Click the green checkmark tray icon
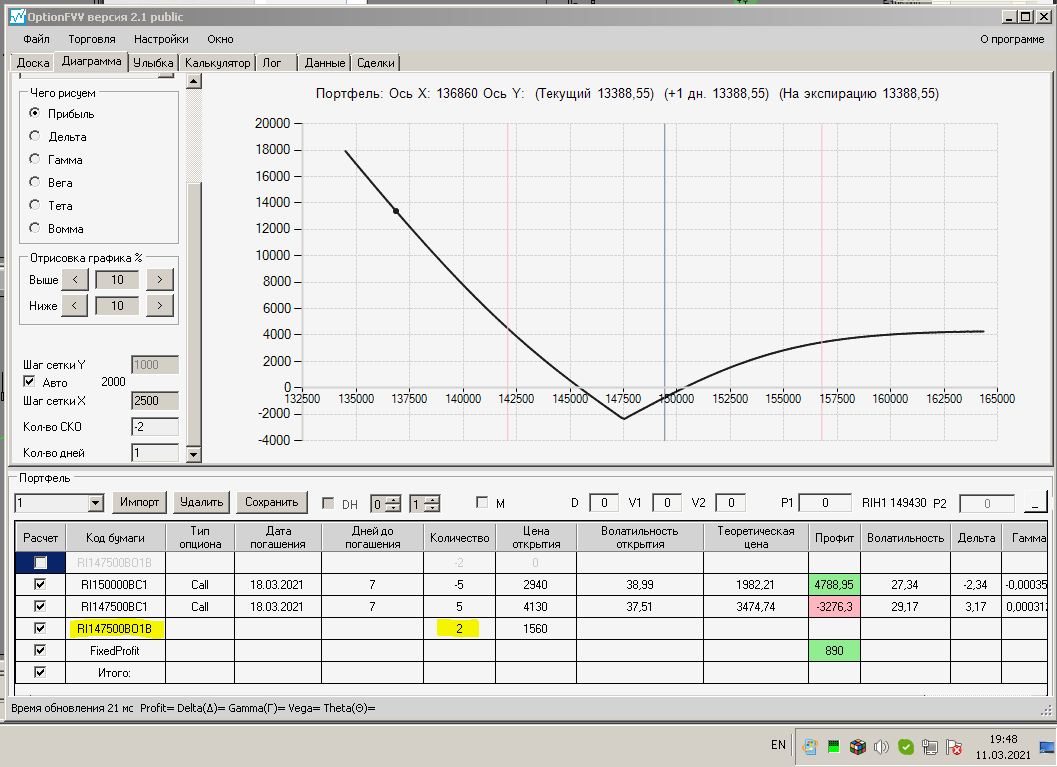 pos(905,746)
